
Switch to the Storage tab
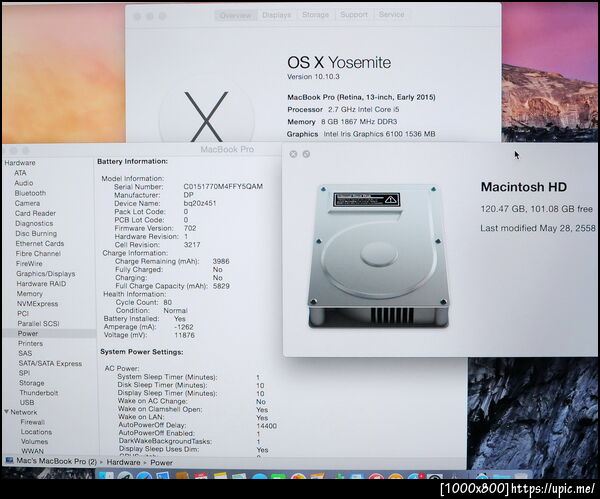315,15
